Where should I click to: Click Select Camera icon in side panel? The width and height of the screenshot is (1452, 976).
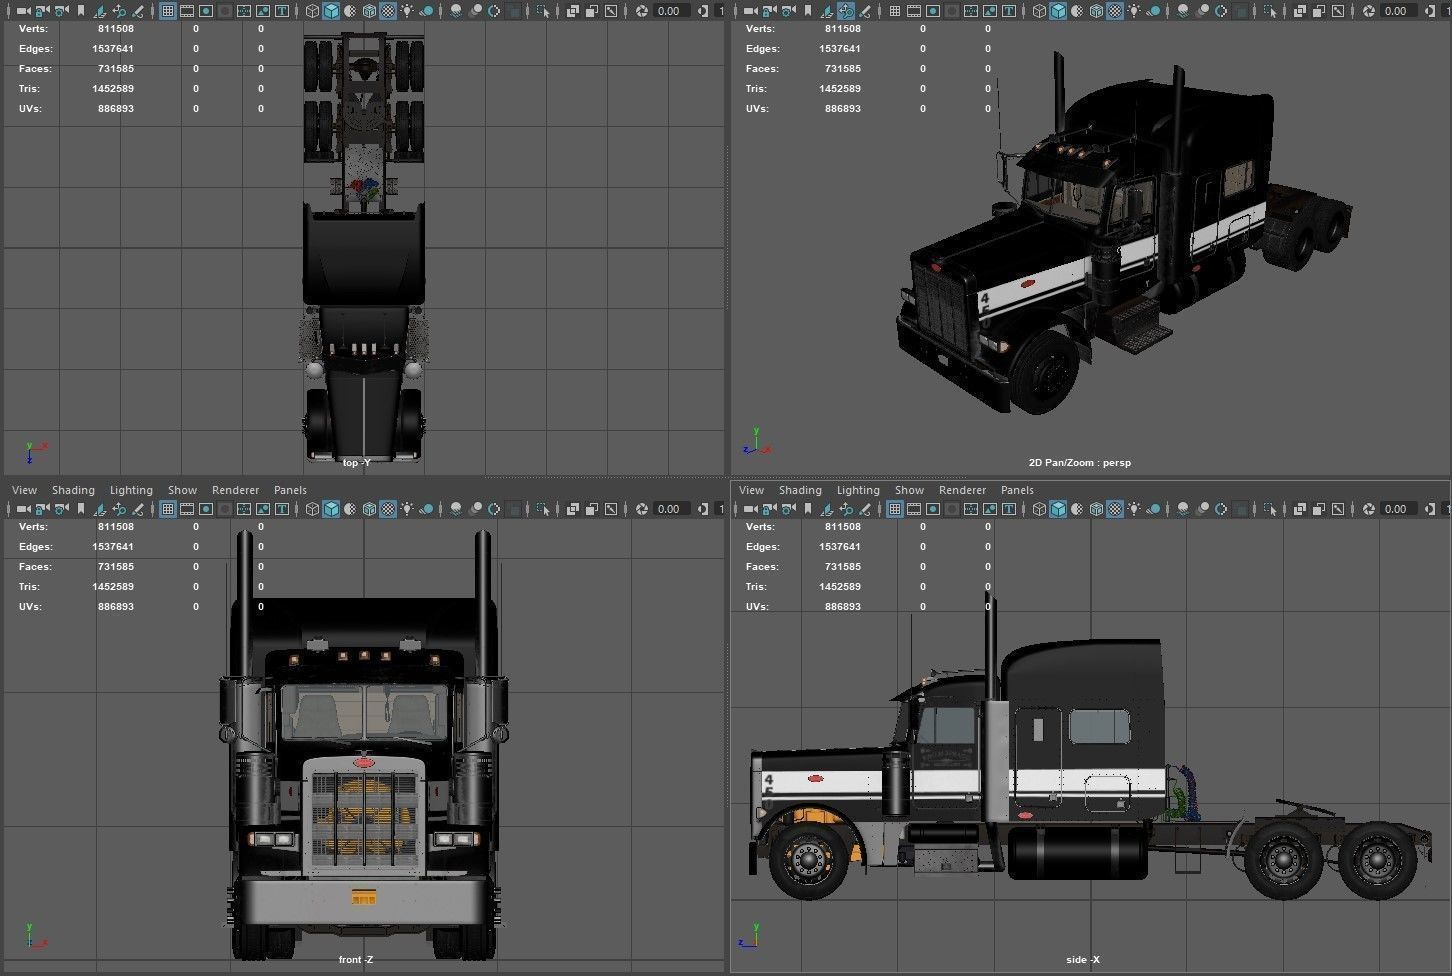(750, 509)
